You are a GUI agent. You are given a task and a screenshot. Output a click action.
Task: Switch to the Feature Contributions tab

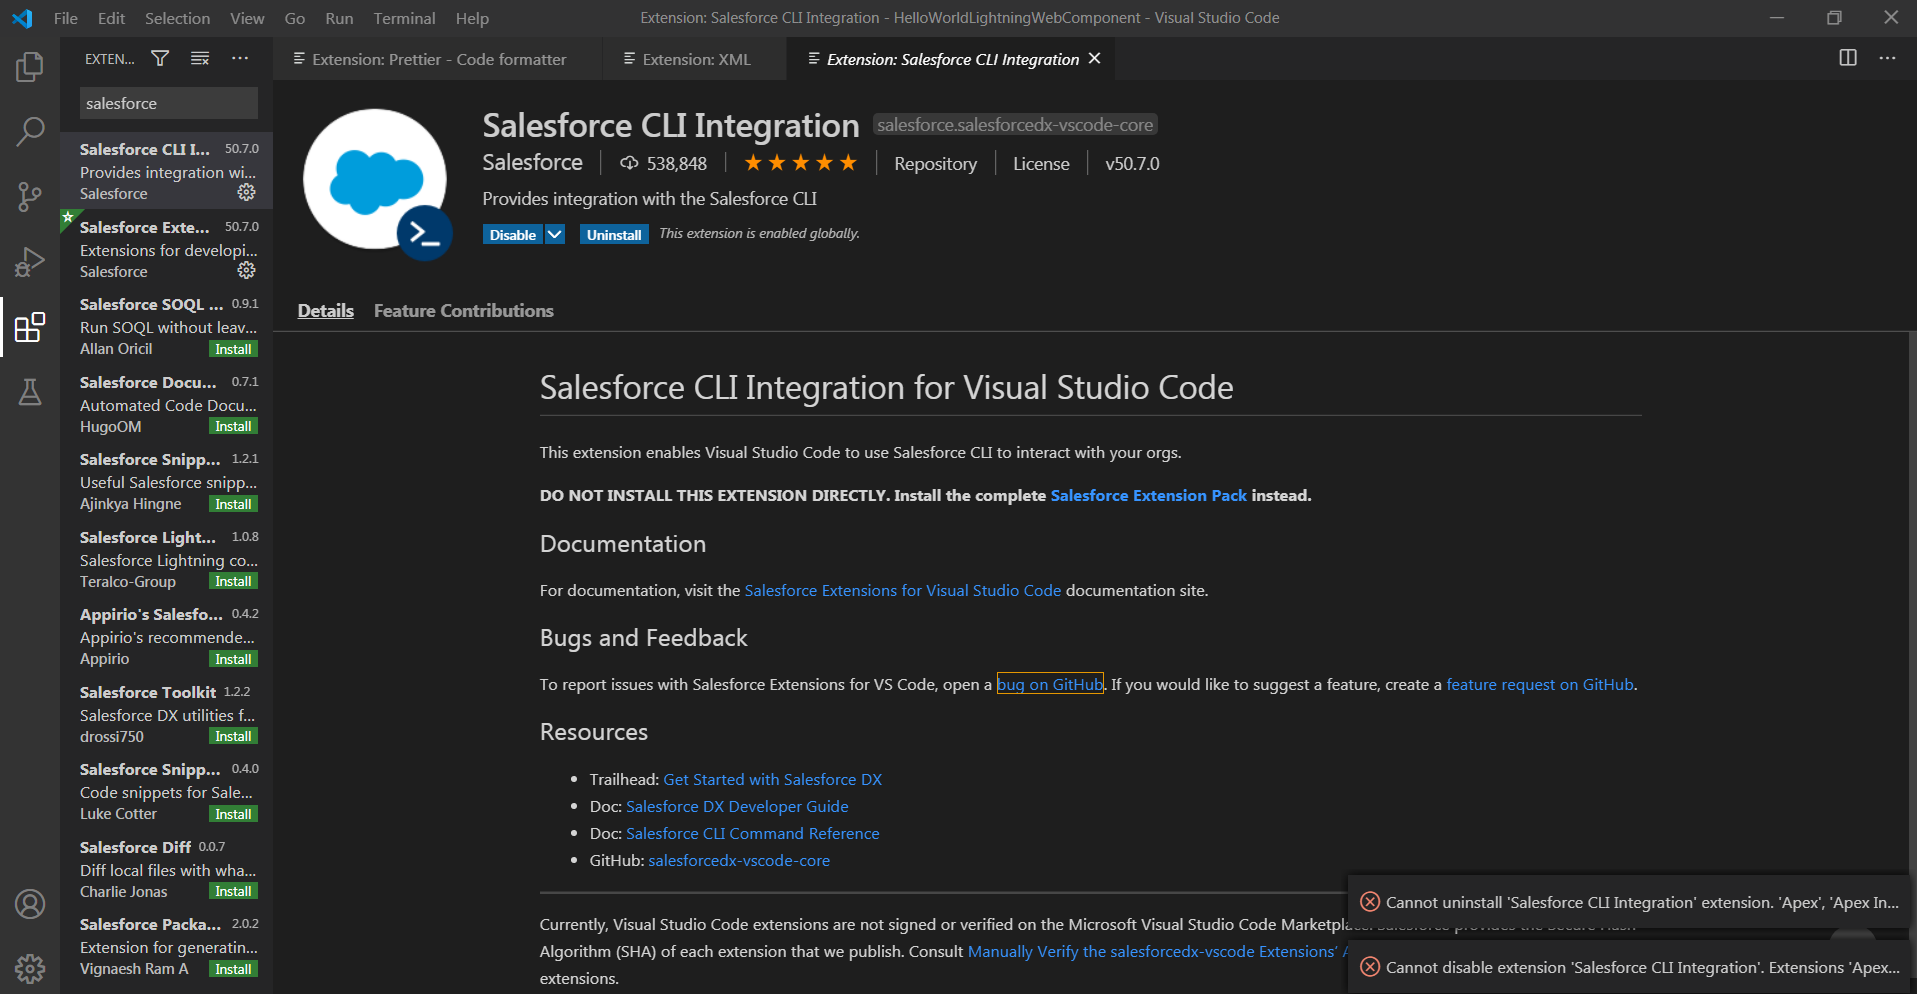(x=463, y=310)
